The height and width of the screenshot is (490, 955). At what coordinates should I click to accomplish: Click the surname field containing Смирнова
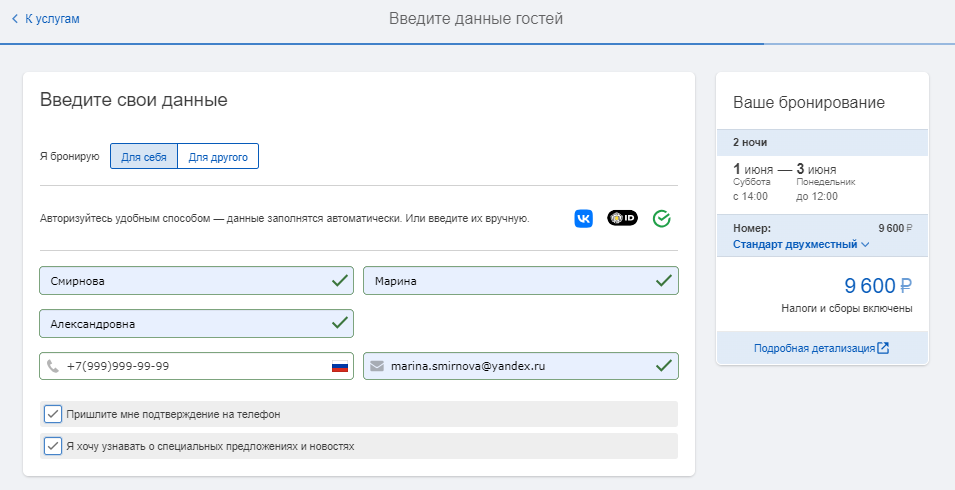(x=197, y=281)
